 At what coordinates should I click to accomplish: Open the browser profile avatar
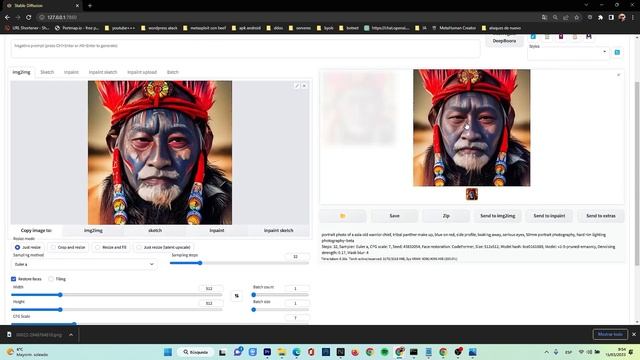tap(622, 17)
